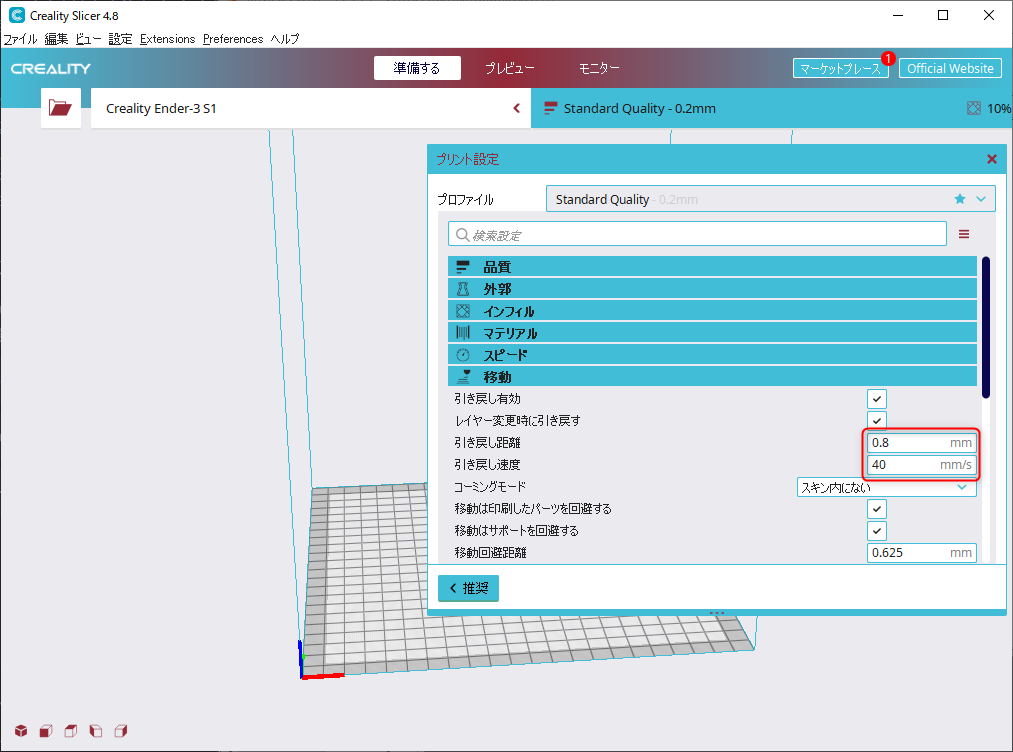
Task: Select the left side view cube icon
Action: tap(96, 731)
